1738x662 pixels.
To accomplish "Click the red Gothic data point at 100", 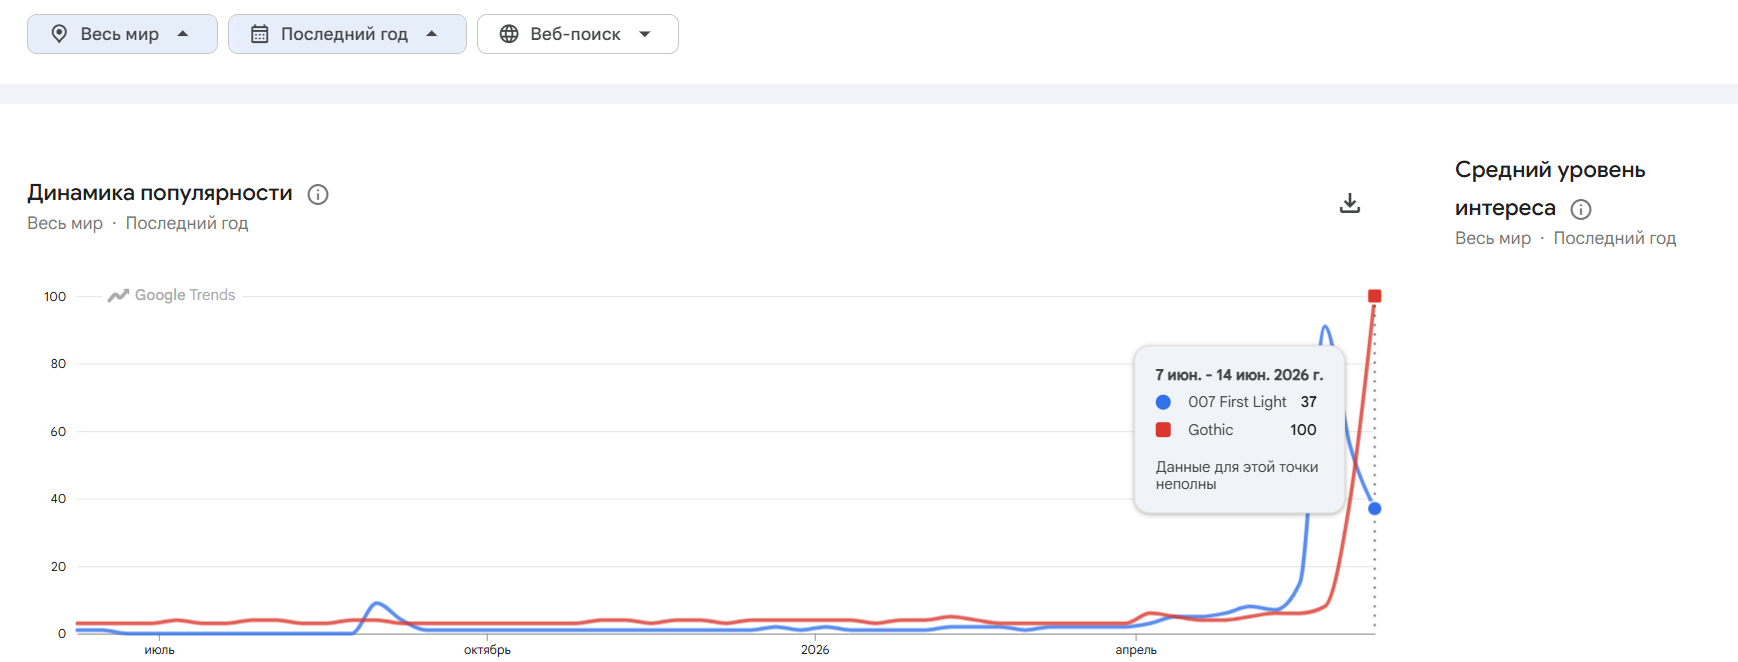I will tap(1375, 296).
